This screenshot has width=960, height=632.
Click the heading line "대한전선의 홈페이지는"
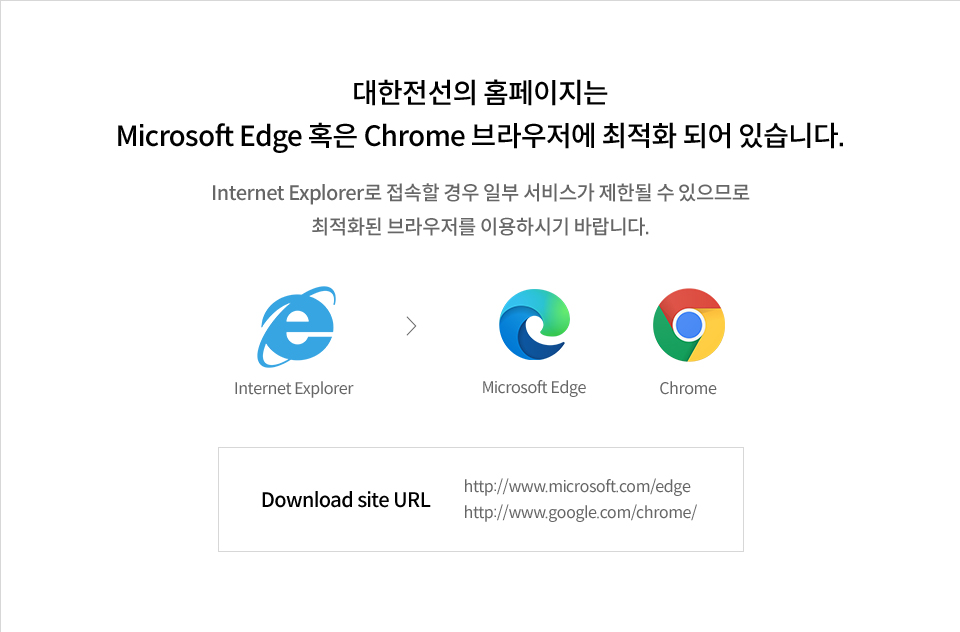480,93
